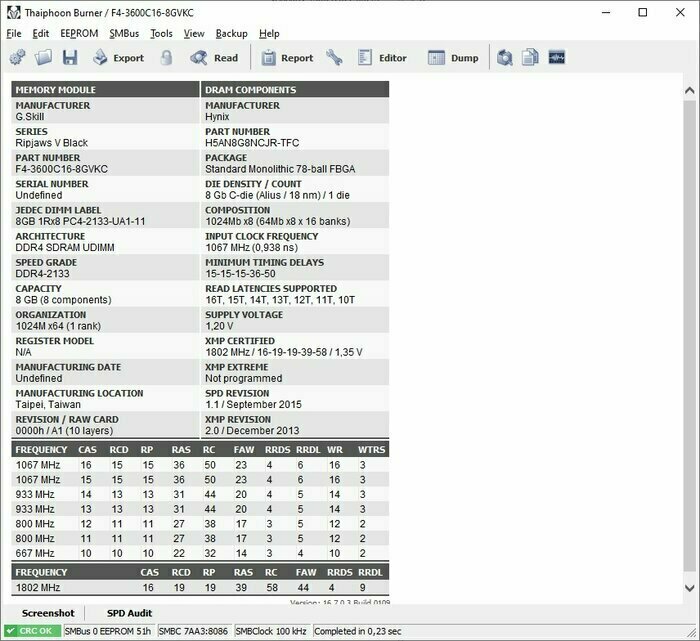Viewport: 700px width, 641px height.
Task: Click the wrench tools icon
Action: (x=334, y=58)
